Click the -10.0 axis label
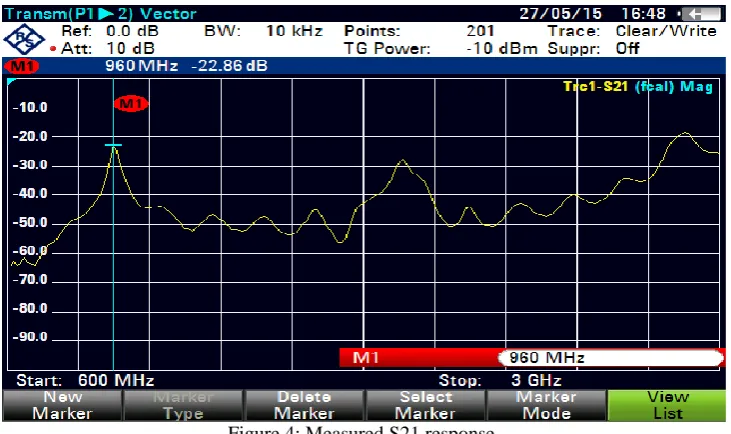The width and height of the screenshot is (731, 434). [x=30, y=108]
